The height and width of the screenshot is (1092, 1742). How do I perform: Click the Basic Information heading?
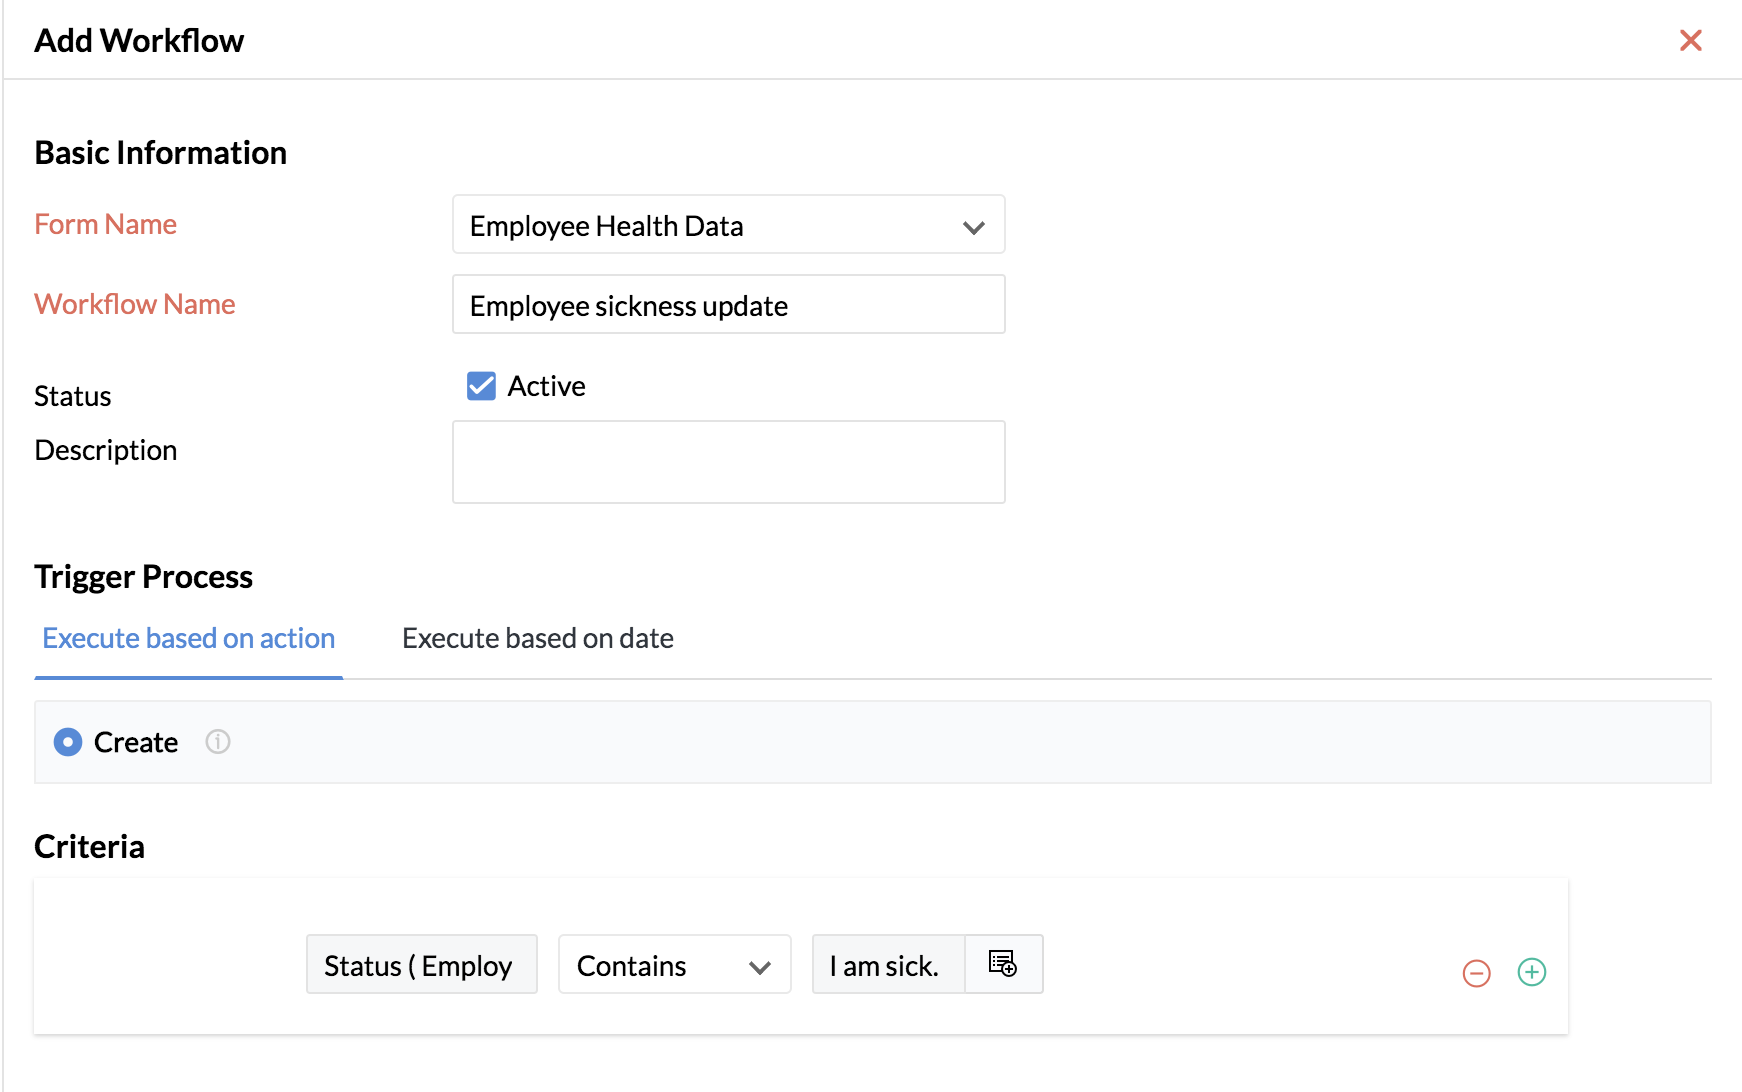(160, 153)
